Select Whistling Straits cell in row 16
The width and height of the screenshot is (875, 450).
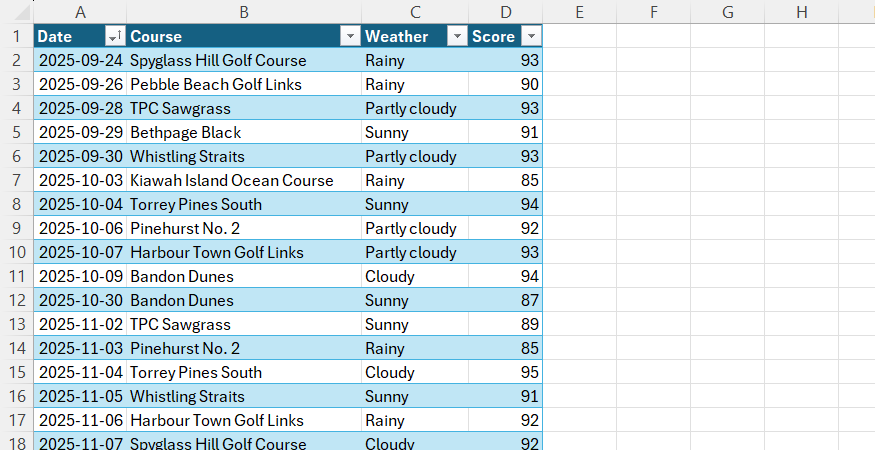[244, 396]
